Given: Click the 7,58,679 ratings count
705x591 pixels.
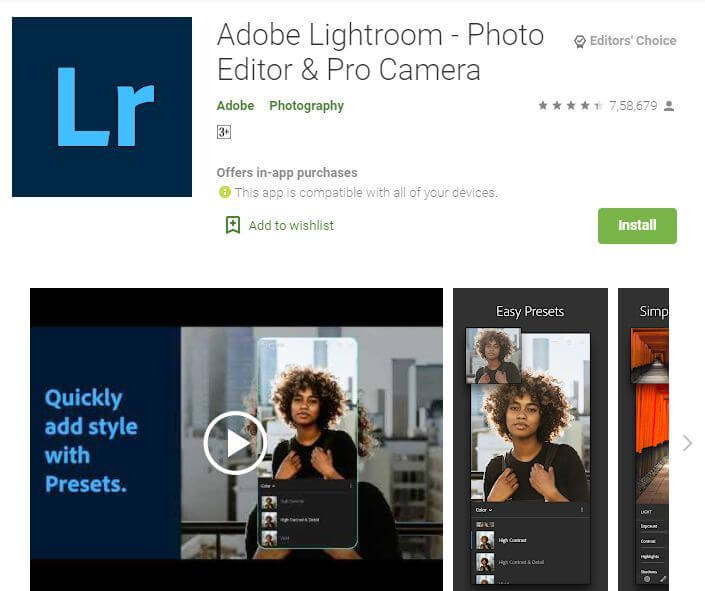Looking at the screenshot, I should [633, 106].
